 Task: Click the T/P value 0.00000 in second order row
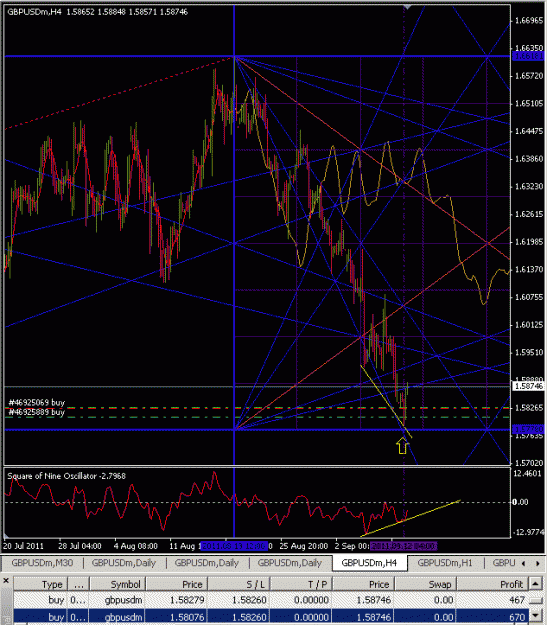point(311,617)
